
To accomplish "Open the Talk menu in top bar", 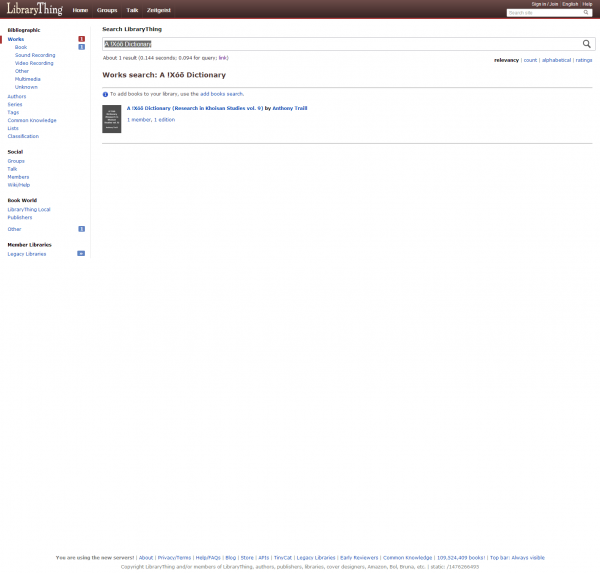I will point(132,10).
